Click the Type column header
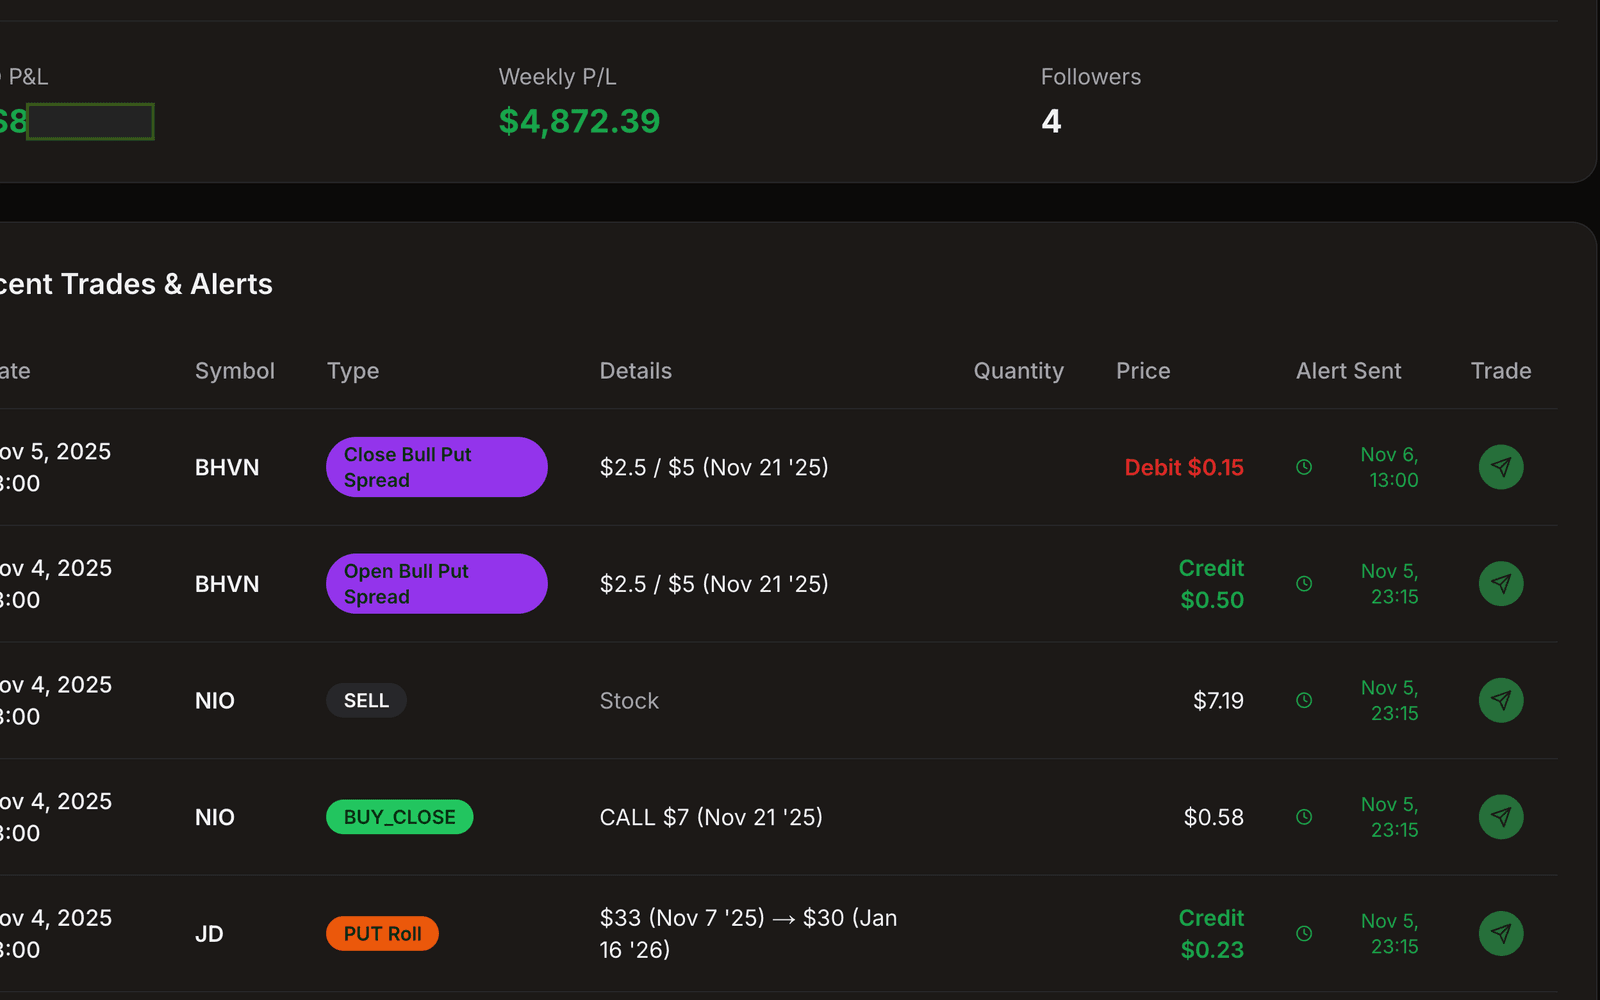The height and width of the screenshot is (1000, 1600). pyautogui.click(x=353, y=371)
